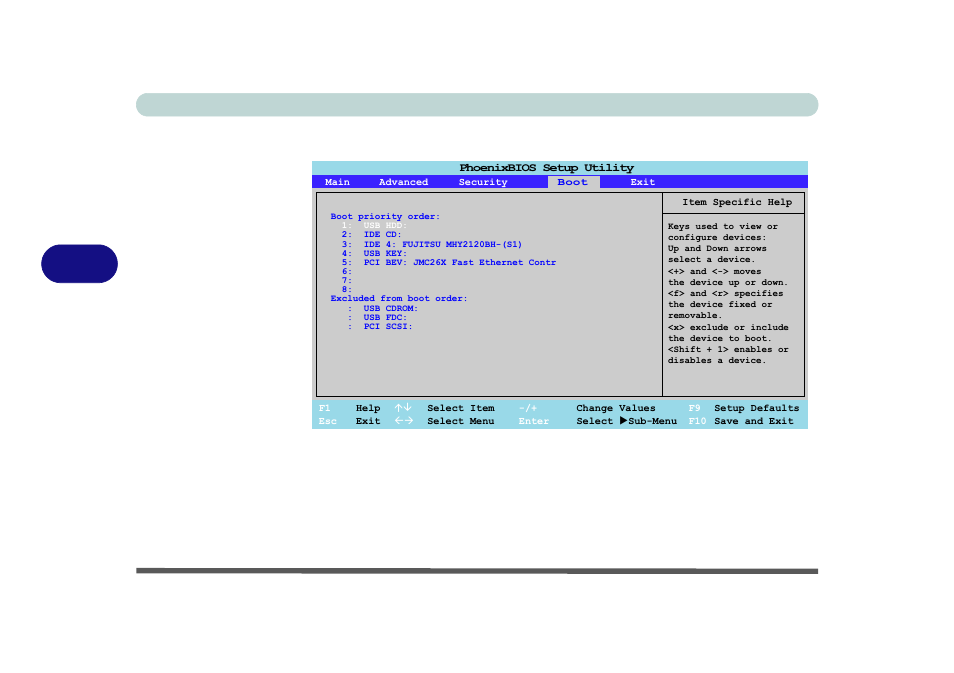The width and height of the screenshot is (954, 673).
Task: Click the Sub-Menu triangle icon
Action: pyautogui.click(x=623, y=420)
